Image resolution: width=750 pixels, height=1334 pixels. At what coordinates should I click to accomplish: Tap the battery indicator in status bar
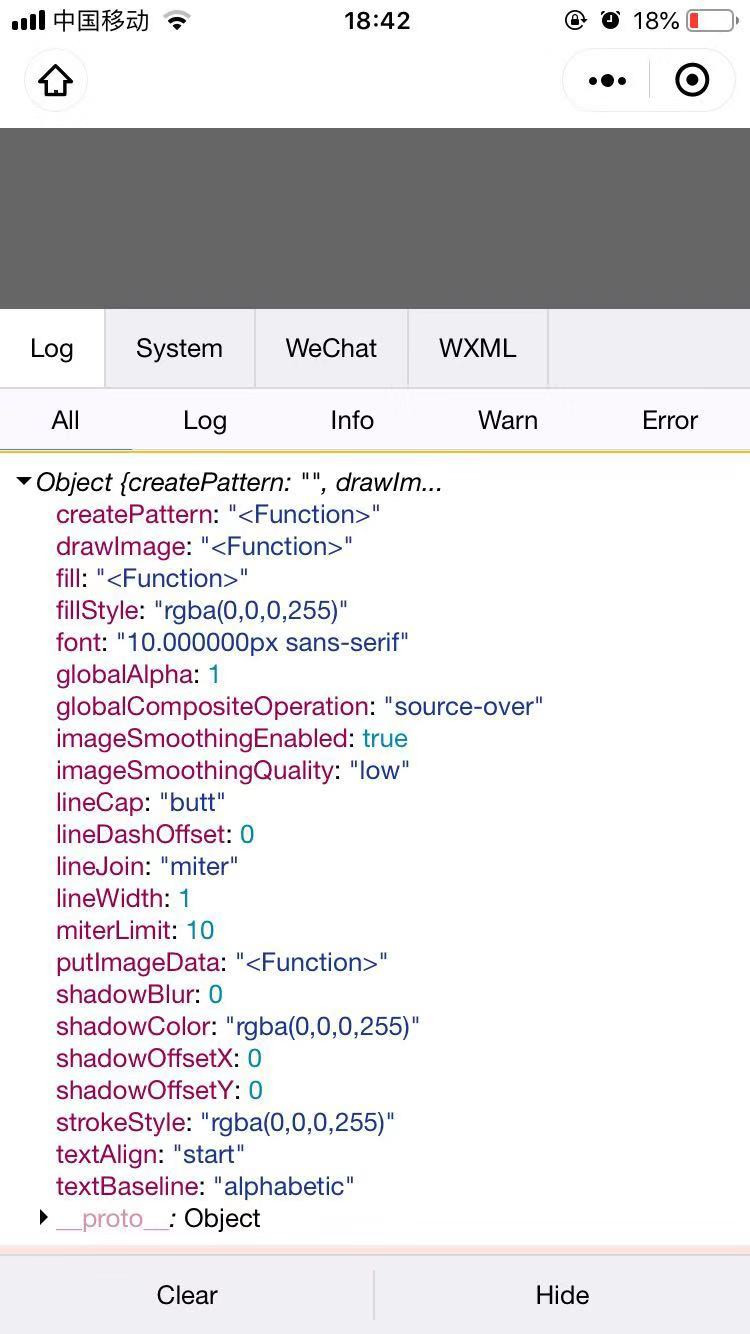(709, 20)
